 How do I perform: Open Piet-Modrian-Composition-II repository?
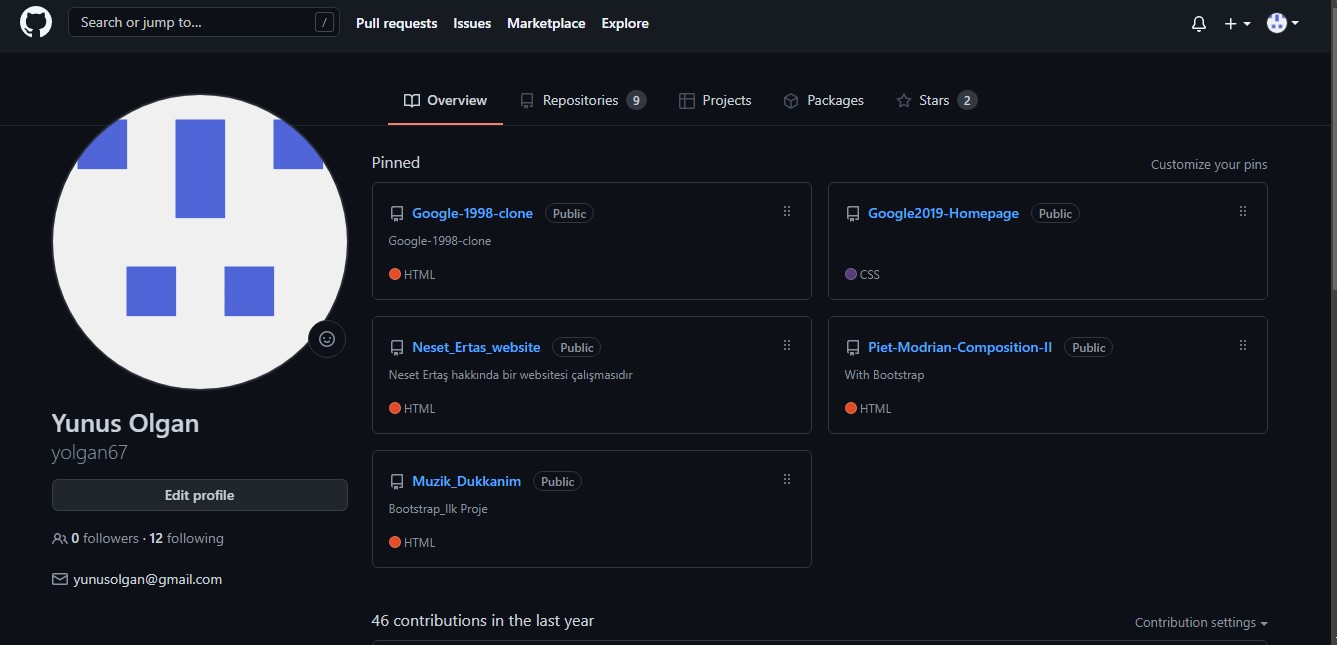(960, 347)
